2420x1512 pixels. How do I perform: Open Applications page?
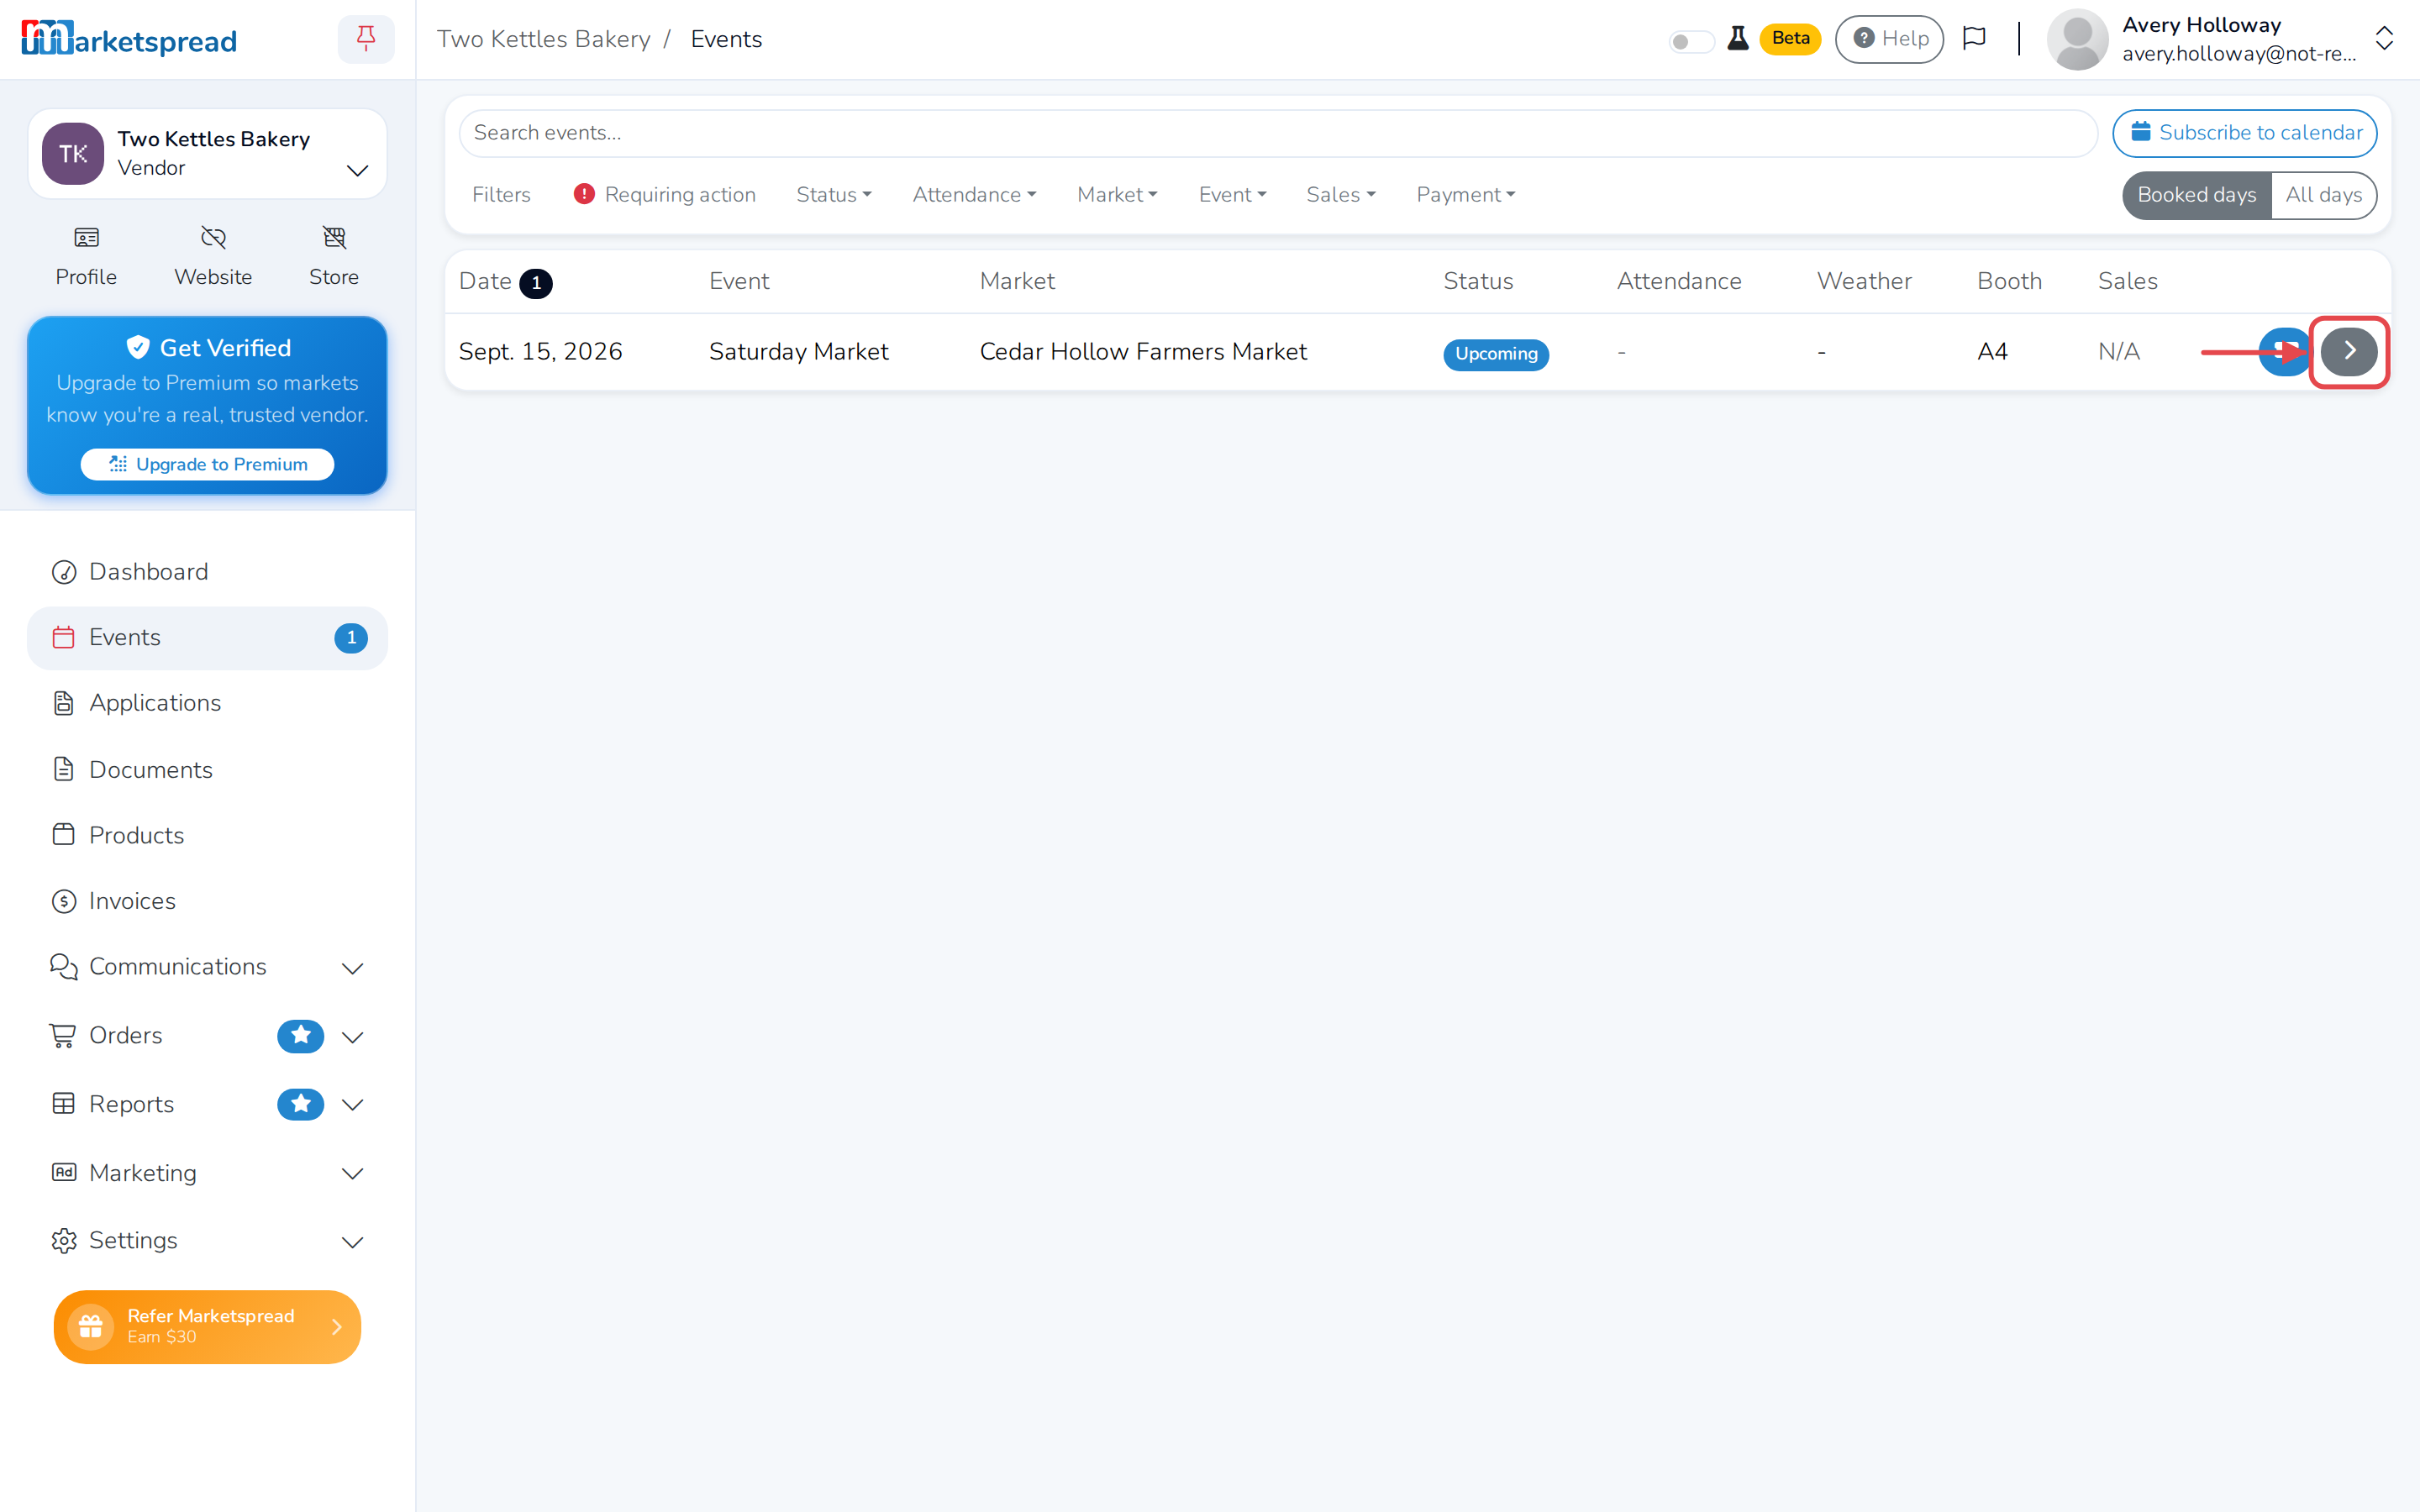coord(207,703)
